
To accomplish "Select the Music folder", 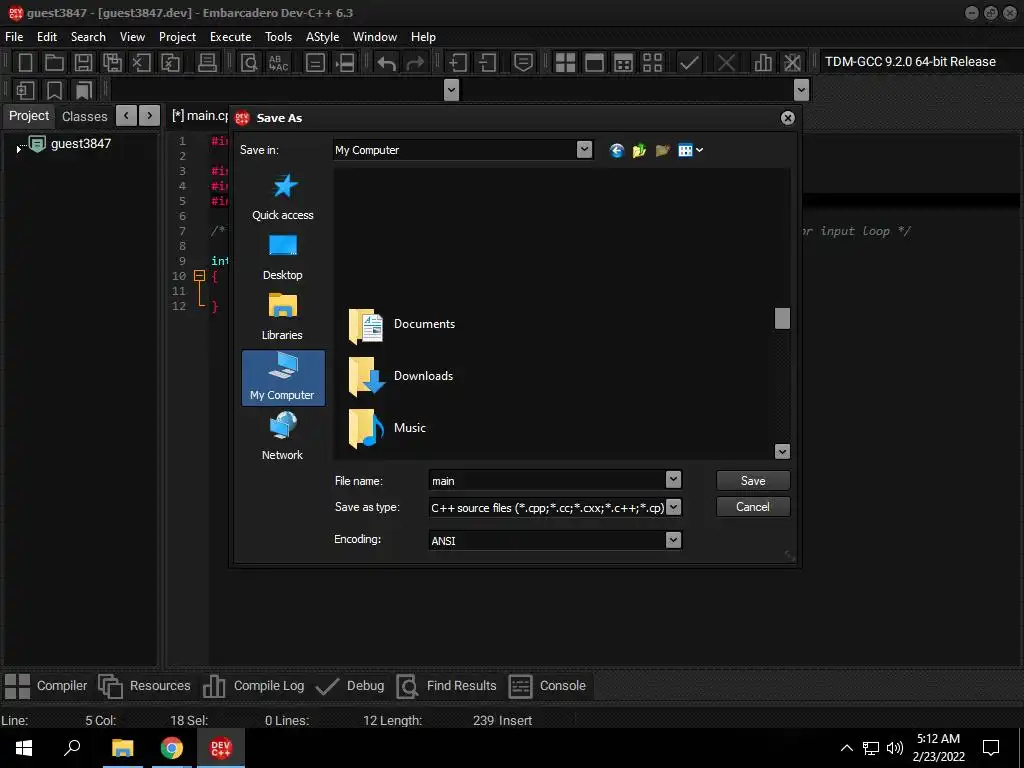I will pos(387,428).
